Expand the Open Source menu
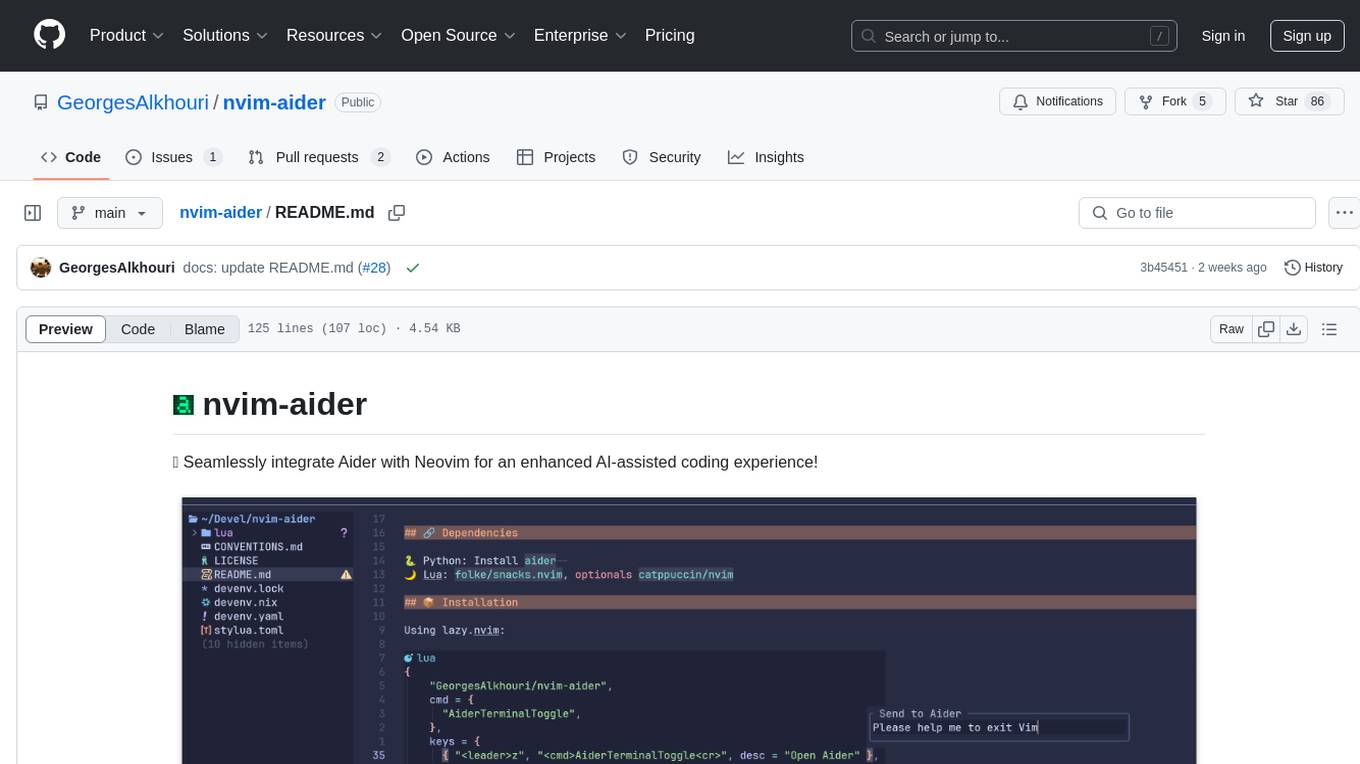 pos(457,35)
